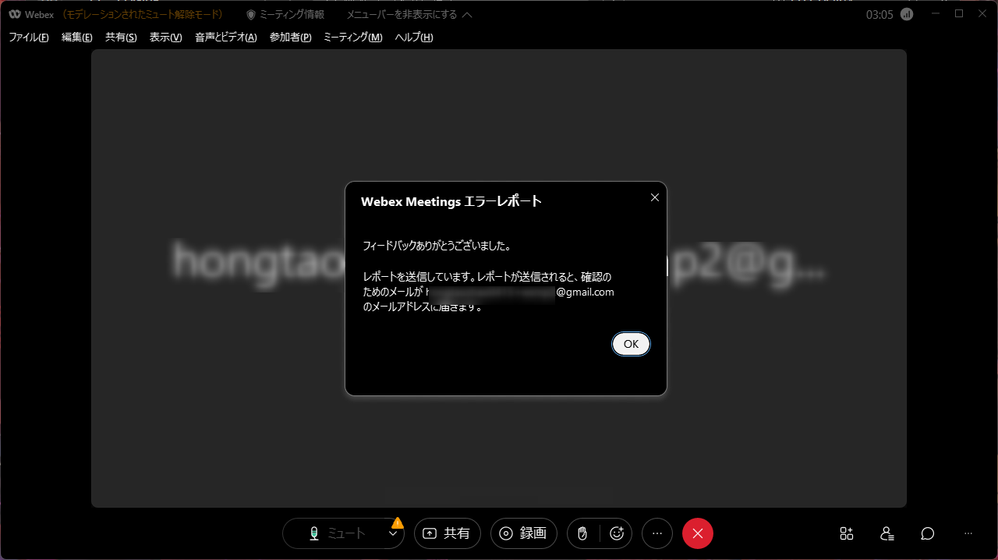Open the chat panel icon

point(927,533)
